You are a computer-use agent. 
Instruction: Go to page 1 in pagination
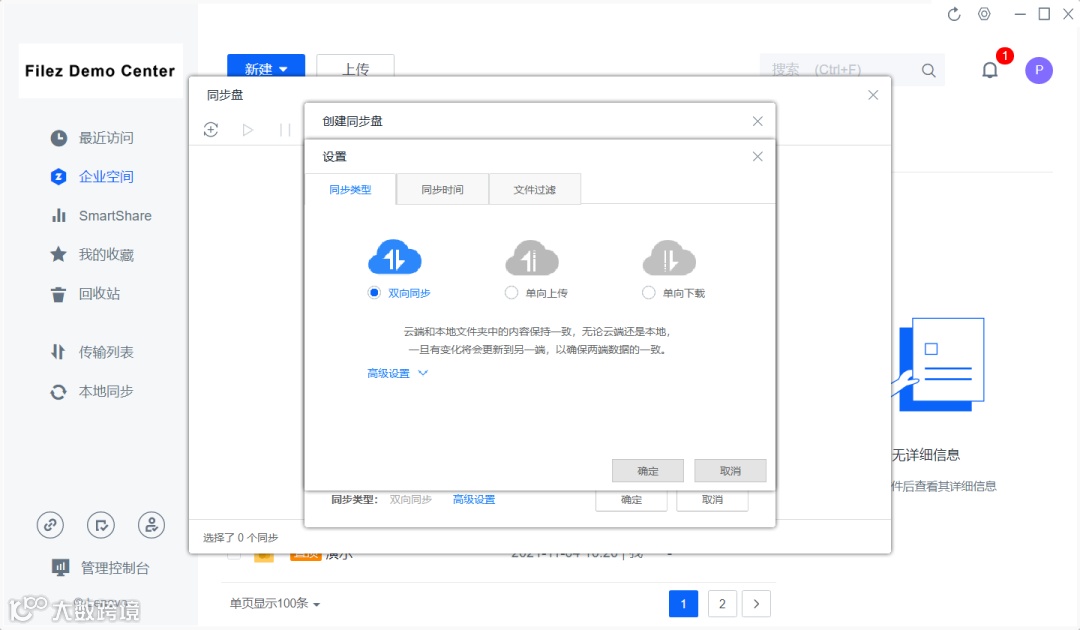[x=683, y=604]
